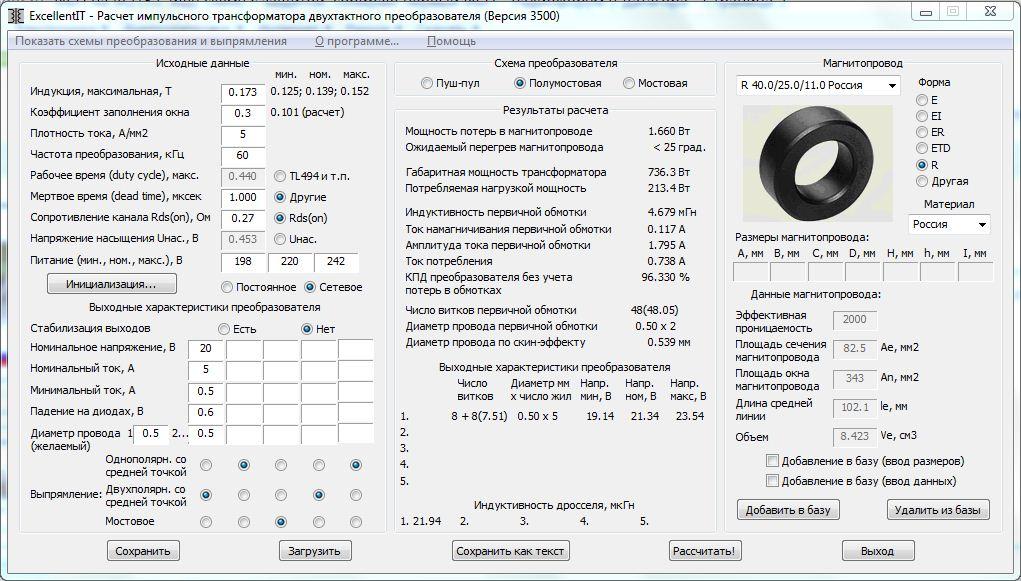
Task: Select the Пуш-пул converter scheme
Action: point(427,83)
